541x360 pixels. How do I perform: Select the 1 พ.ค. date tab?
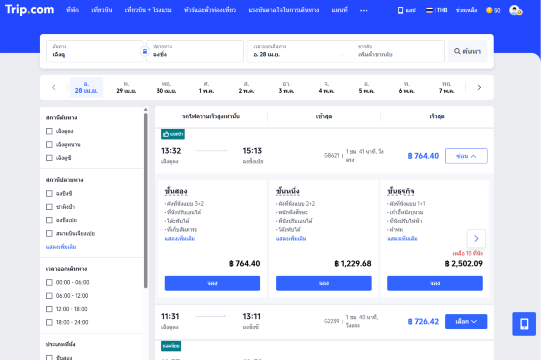(x=206, y=87)
